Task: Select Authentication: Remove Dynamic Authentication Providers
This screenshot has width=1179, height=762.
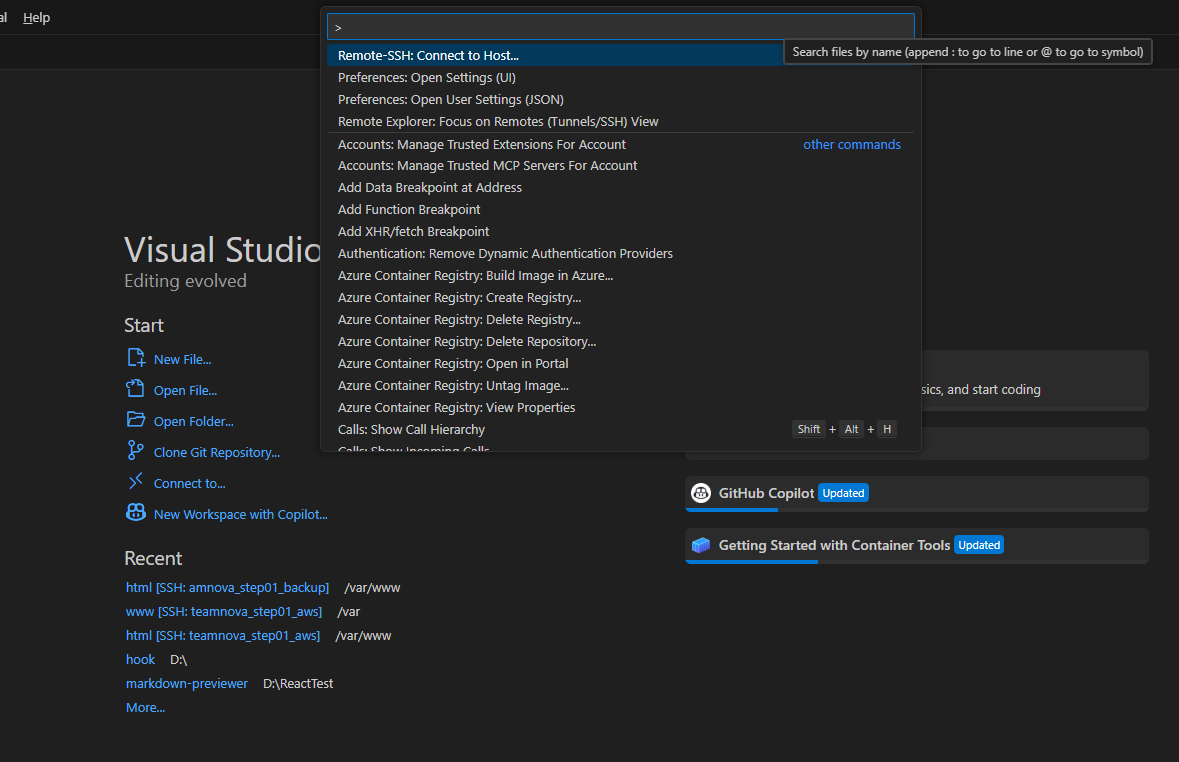Action: 621,253
